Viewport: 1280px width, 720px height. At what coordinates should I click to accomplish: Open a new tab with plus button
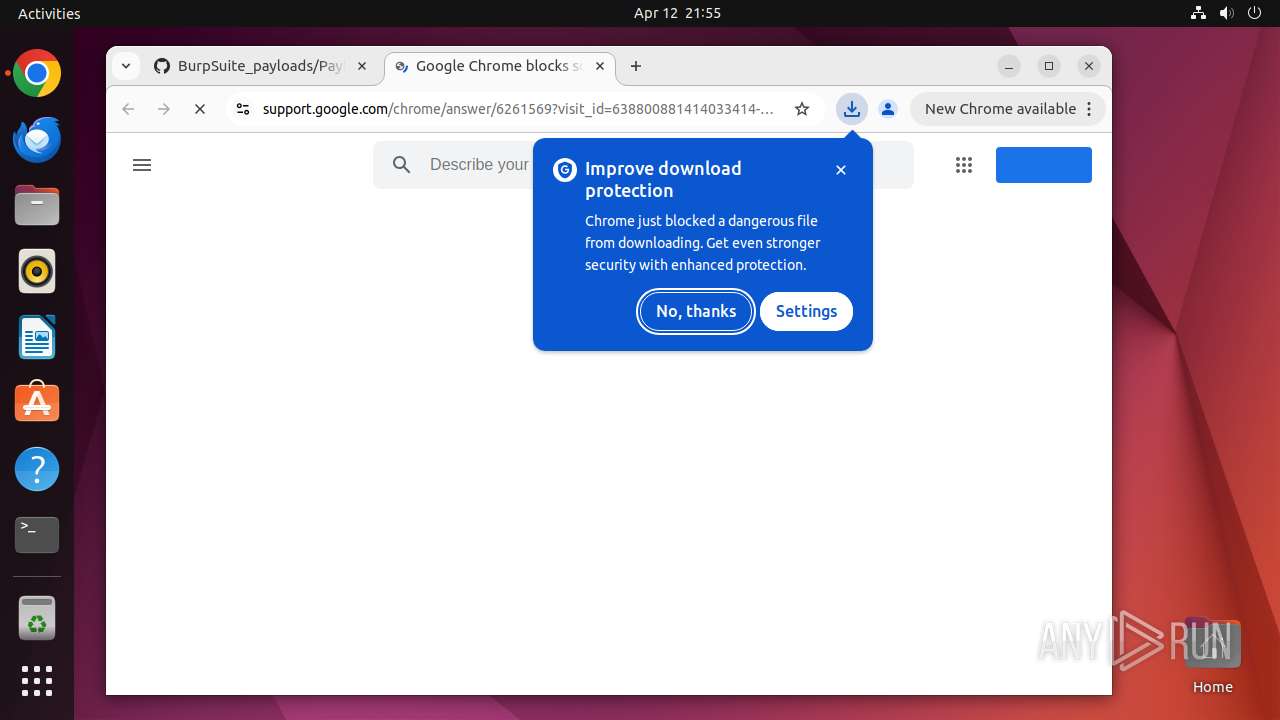[x=636, y=66]
